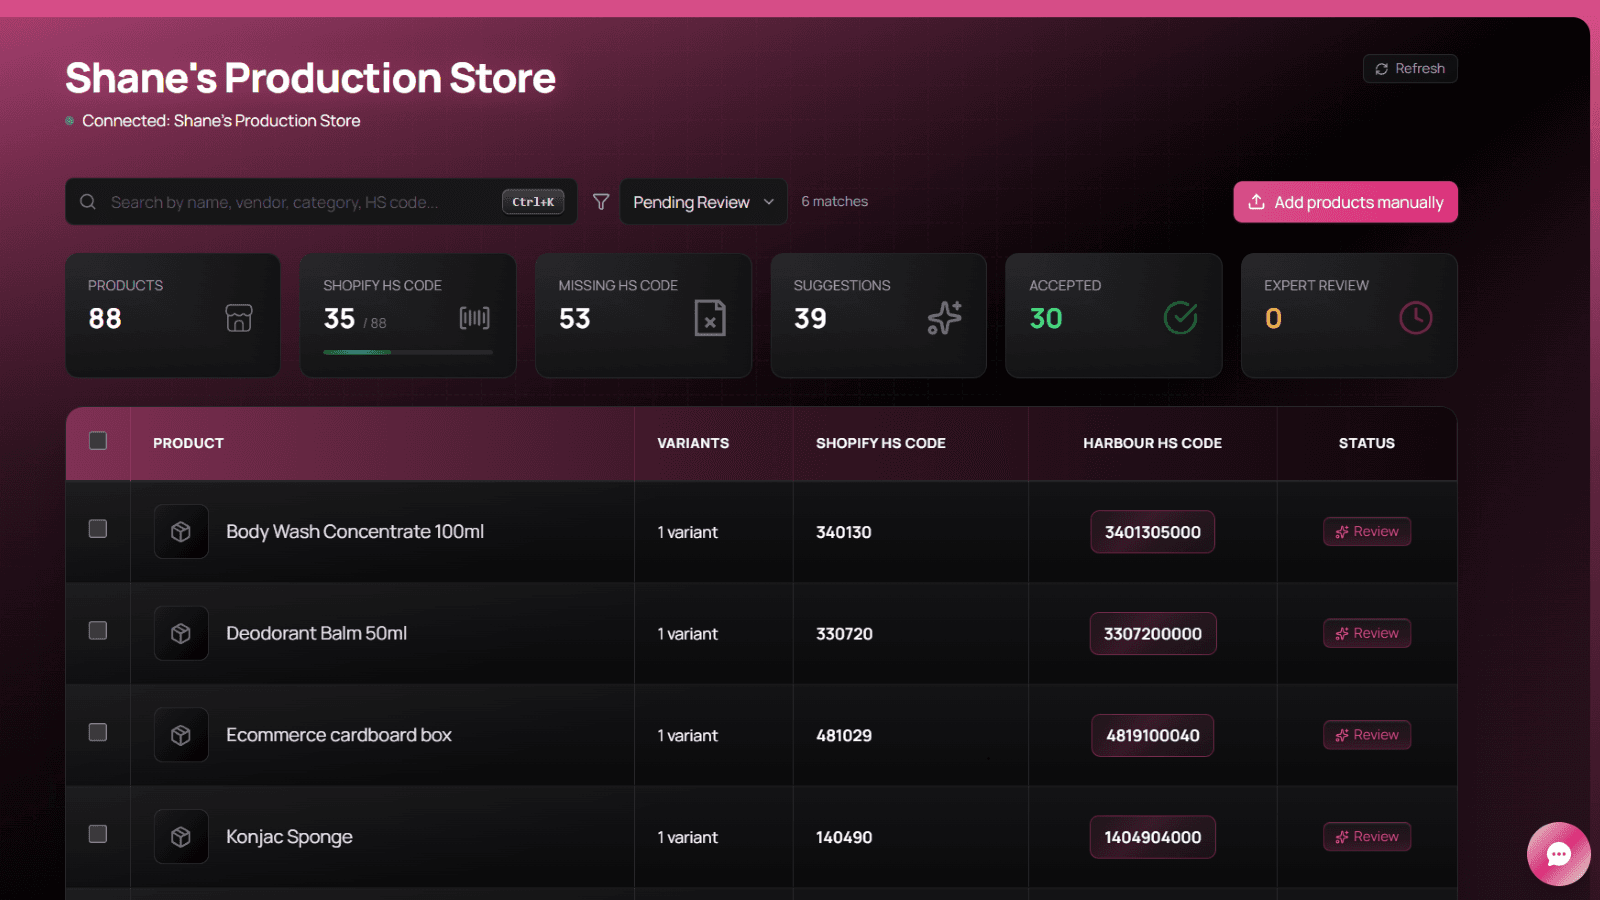Check the Ecommerce cardboard box row
The image size is (1600, 900).
(x=98, y=733)
